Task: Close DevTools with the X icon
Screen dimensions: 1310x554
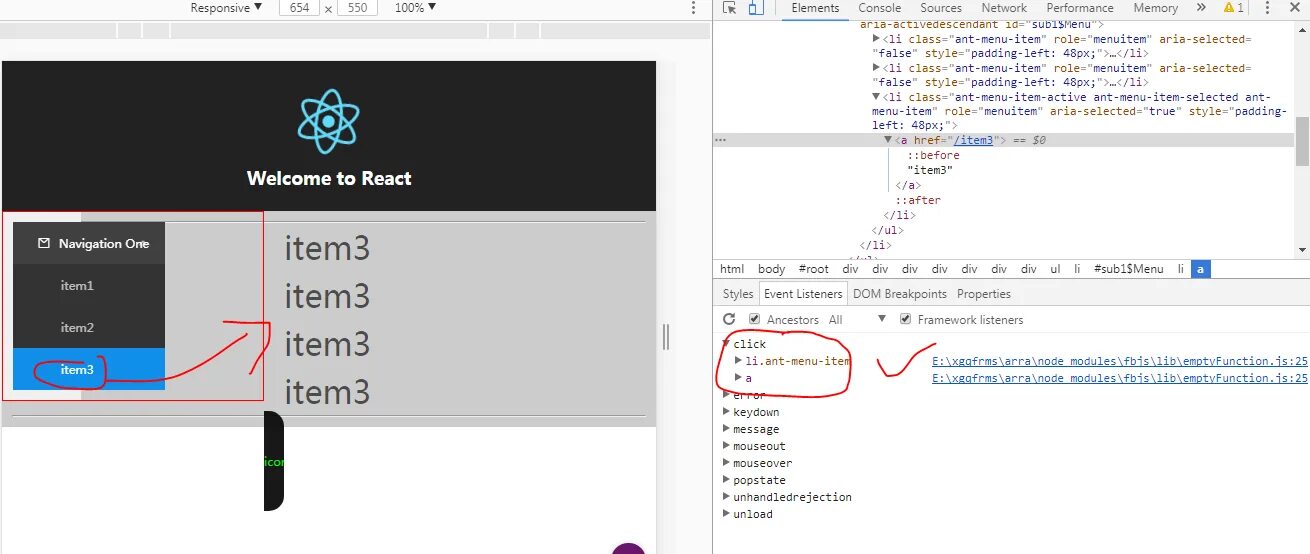Action: click(x=1293, y=8)
